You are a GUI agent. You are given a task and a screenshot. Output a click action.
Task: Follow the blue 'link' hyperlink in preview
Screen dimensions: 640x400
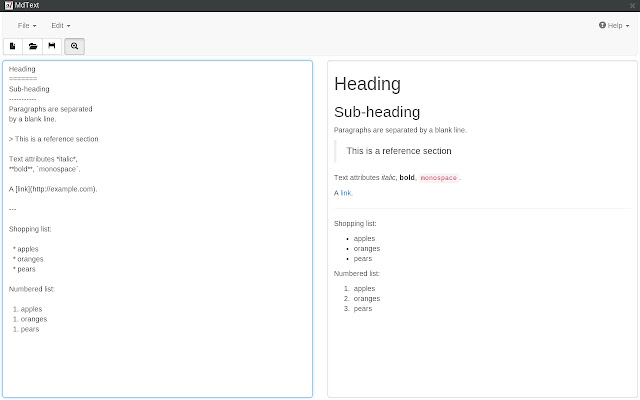[346, 193]
